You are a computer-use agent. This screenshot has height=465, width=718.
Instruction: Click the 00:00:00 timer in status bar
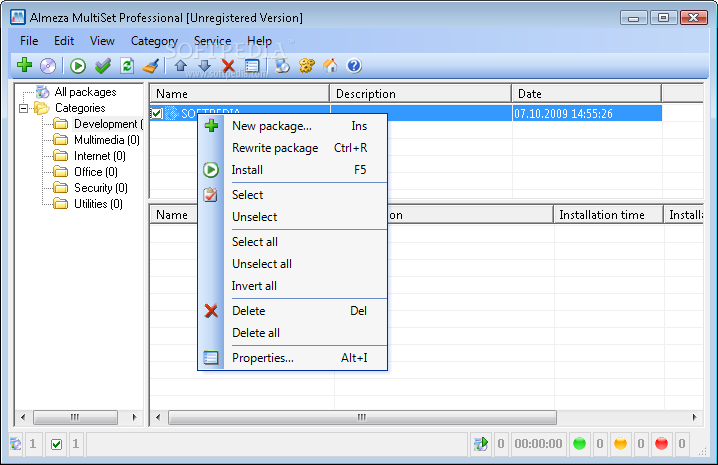(x=538, y=443)
